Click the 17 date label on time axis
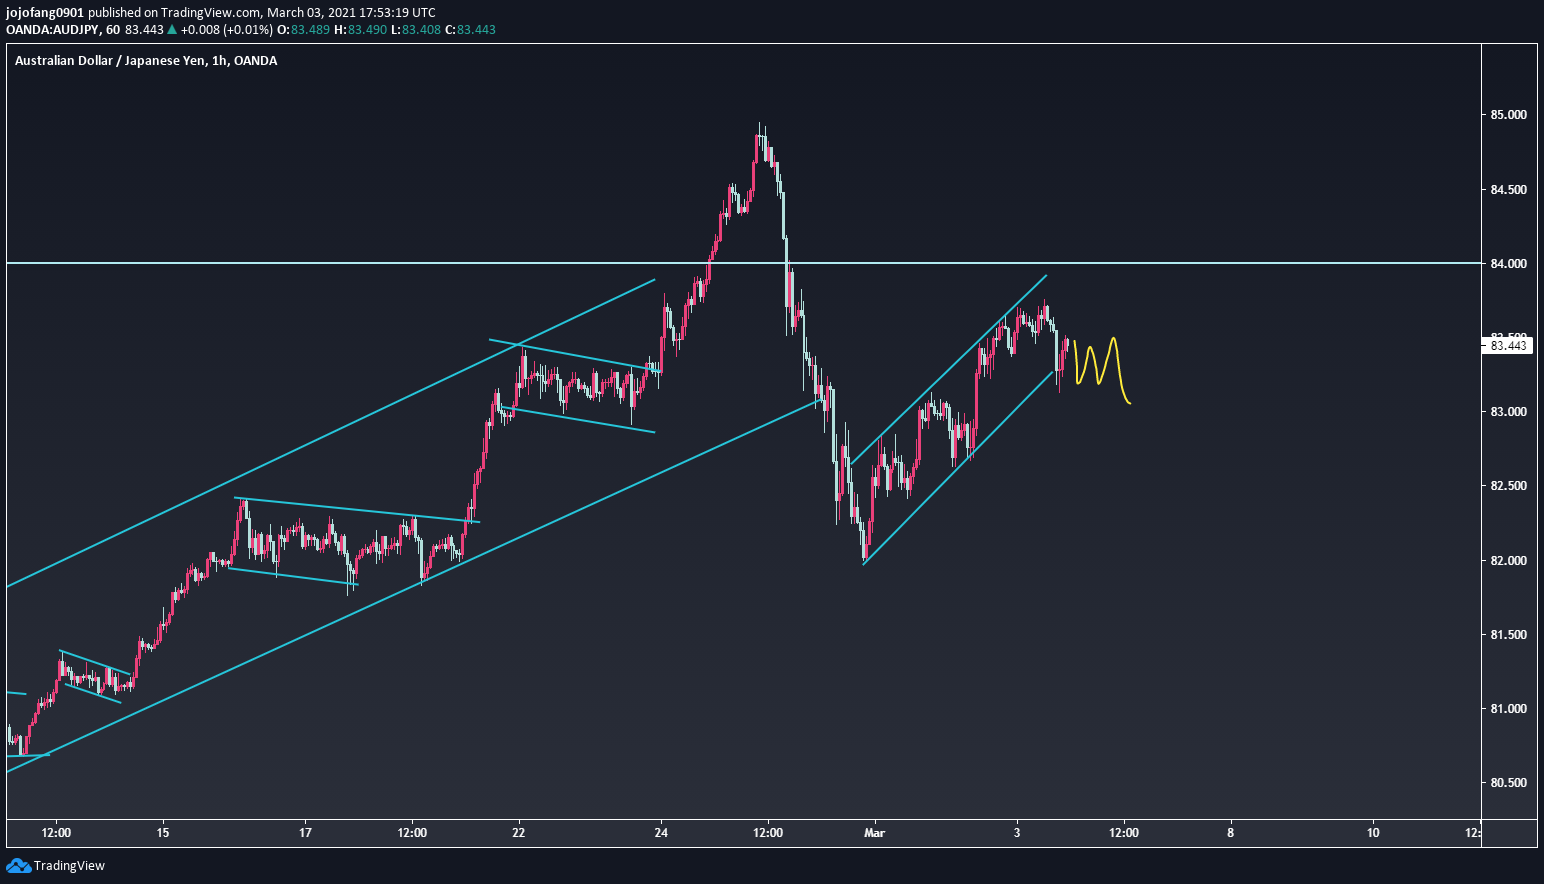Image resolution: width=1544 pixels, height=884 pixels. click(305, 833)
